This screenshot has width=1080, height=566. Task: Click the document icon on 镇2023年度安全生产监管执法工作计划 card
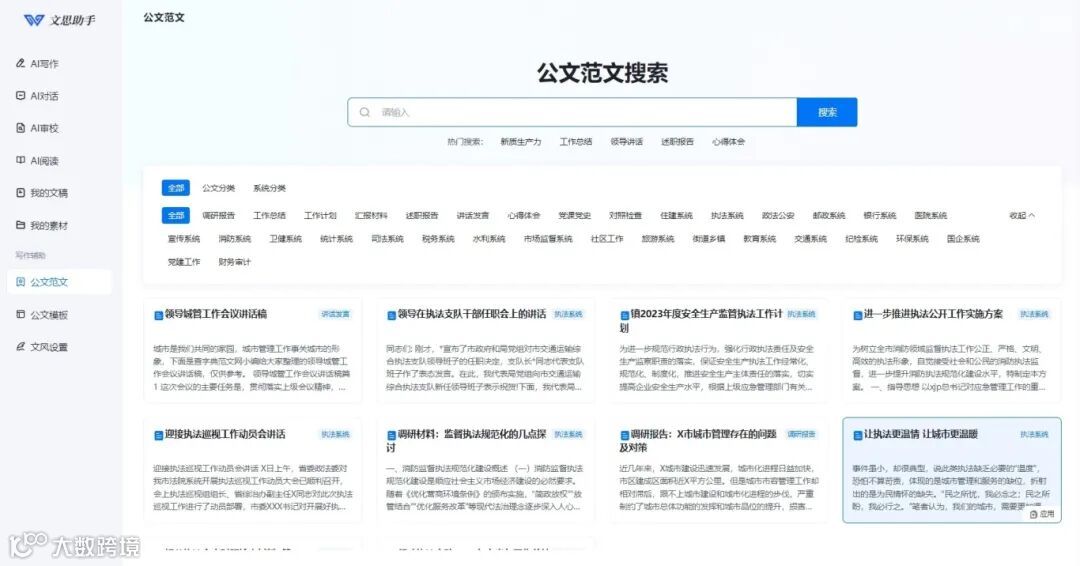[624, 315]
